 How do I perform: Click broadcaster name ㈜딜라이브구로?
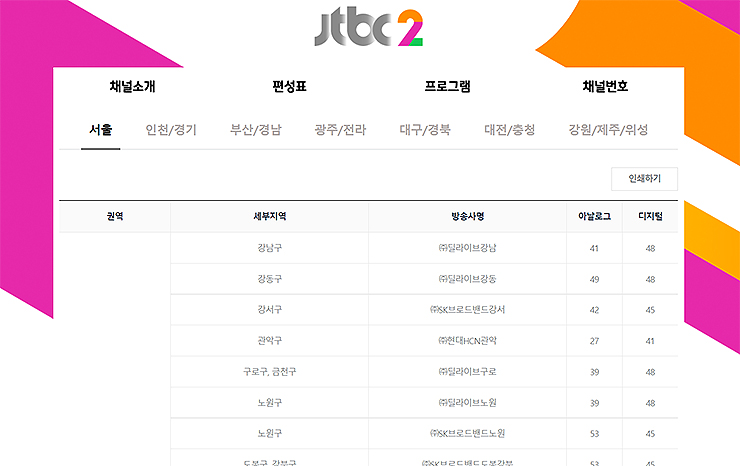[467, 372]
